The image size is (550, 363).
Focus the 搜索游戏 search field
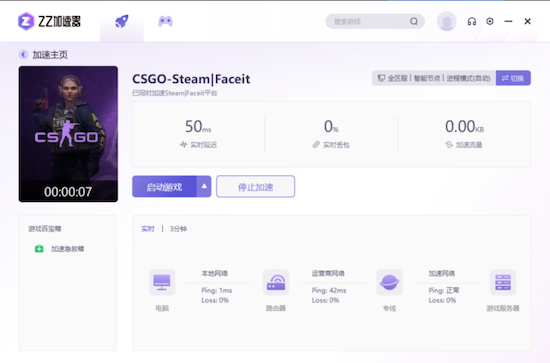[375, 21]
